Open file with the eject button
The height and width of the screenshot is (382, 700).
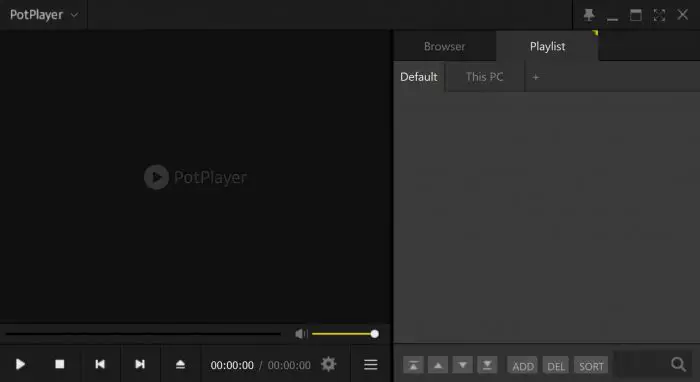180,364
